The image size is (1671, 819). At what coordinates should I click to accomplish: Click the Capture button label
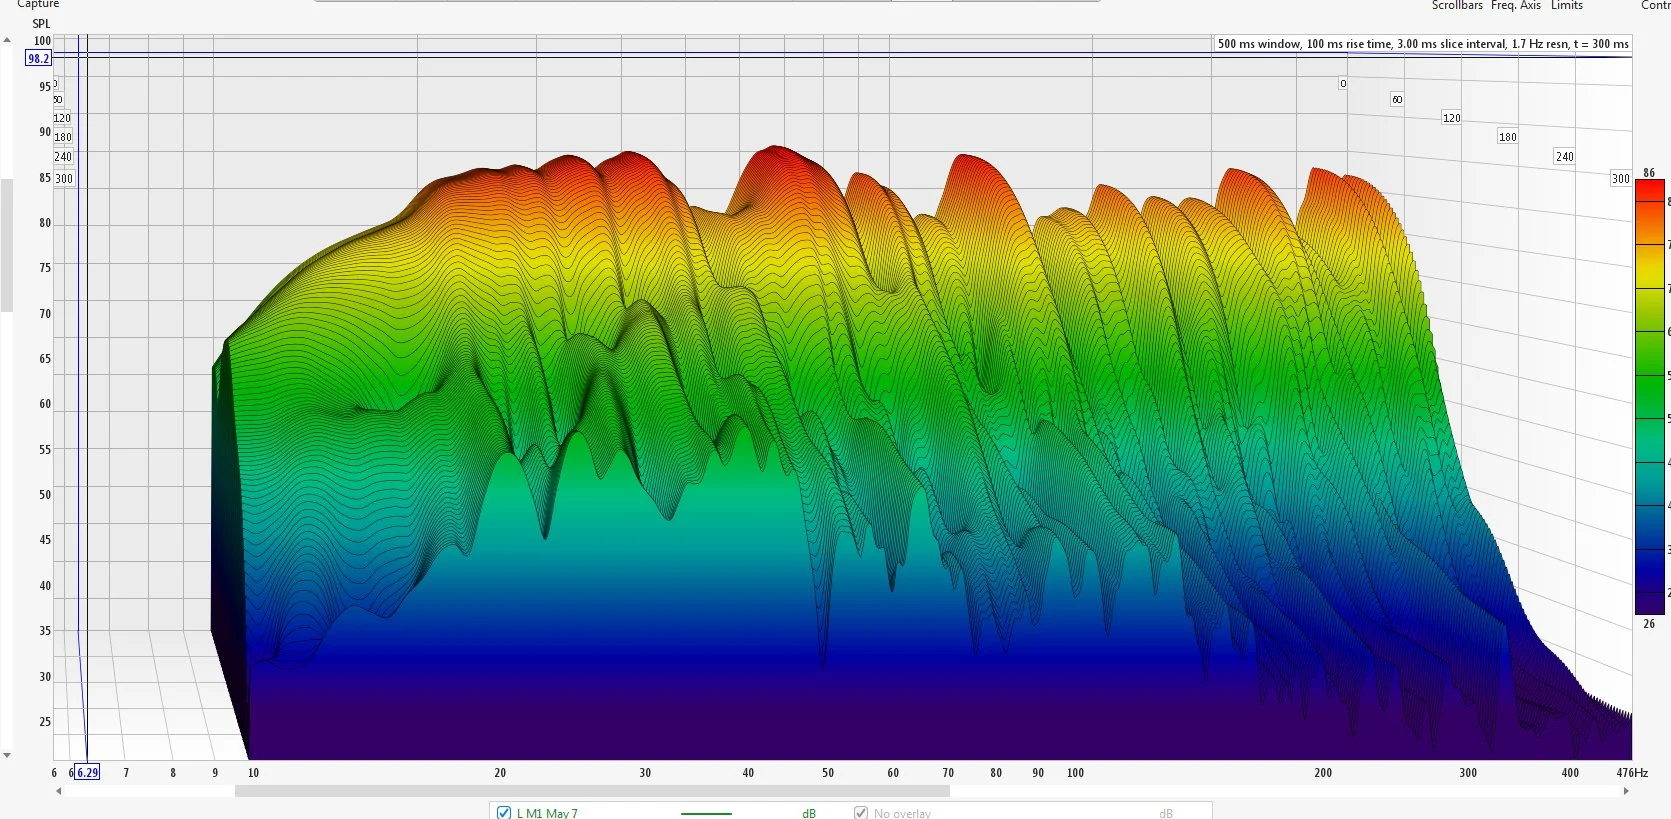pyautogui.click(x=38, y=5)
